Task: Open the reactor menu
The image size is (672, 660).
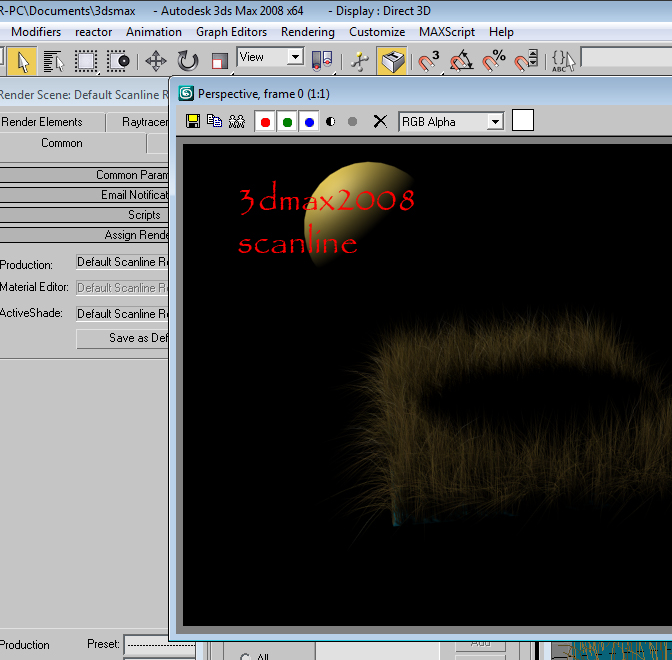Action: [93, 32]
